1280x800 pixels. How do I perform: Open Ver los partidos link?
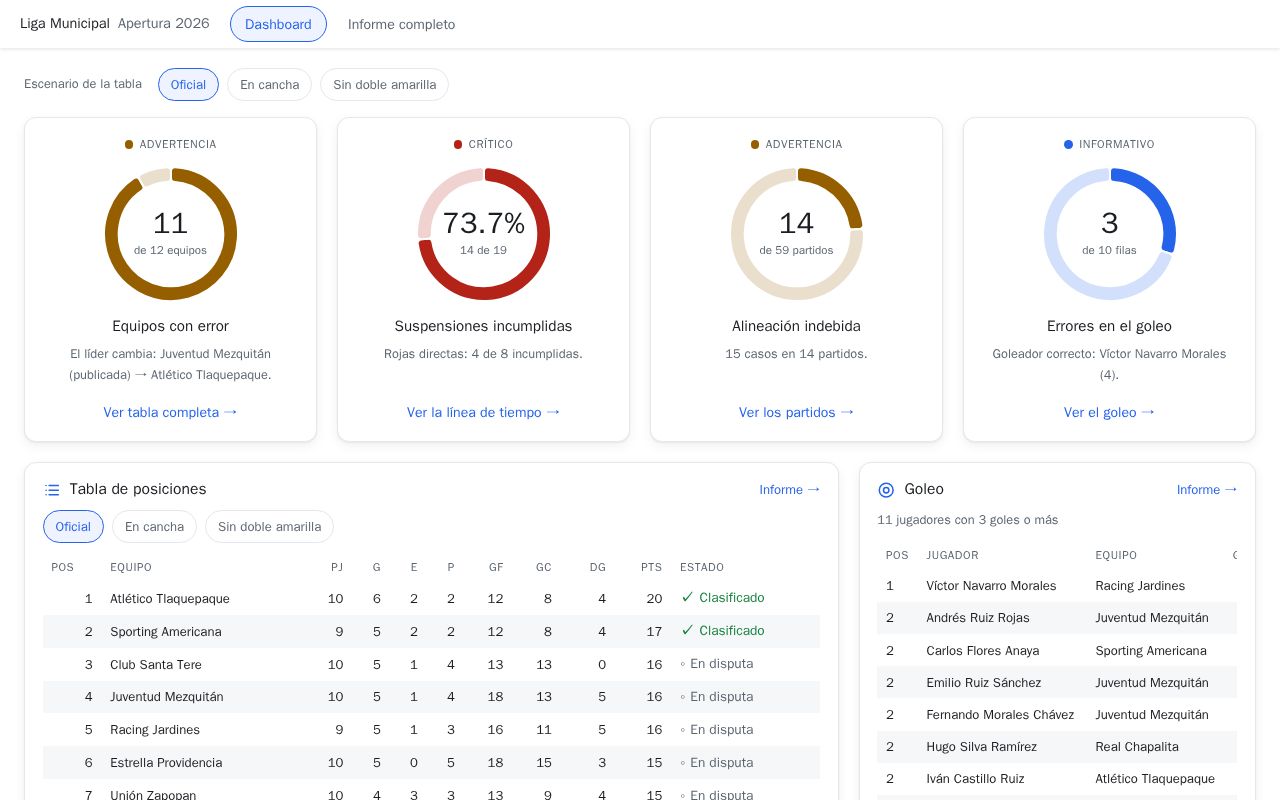click(x=796, y=412)
